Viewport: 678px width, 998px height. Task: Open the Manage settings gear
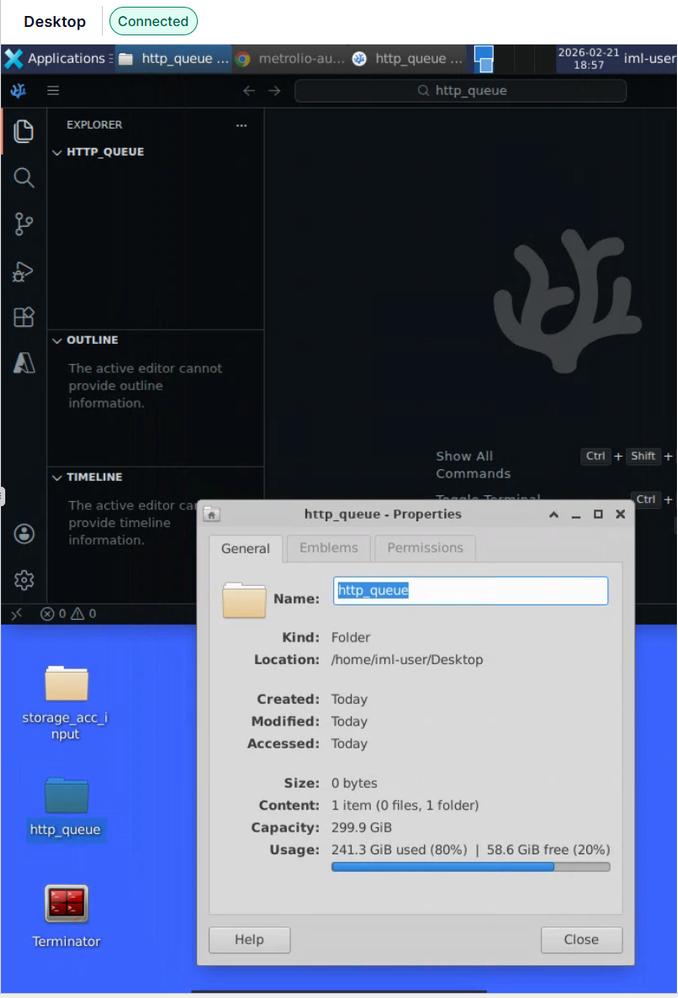(24, 580)
